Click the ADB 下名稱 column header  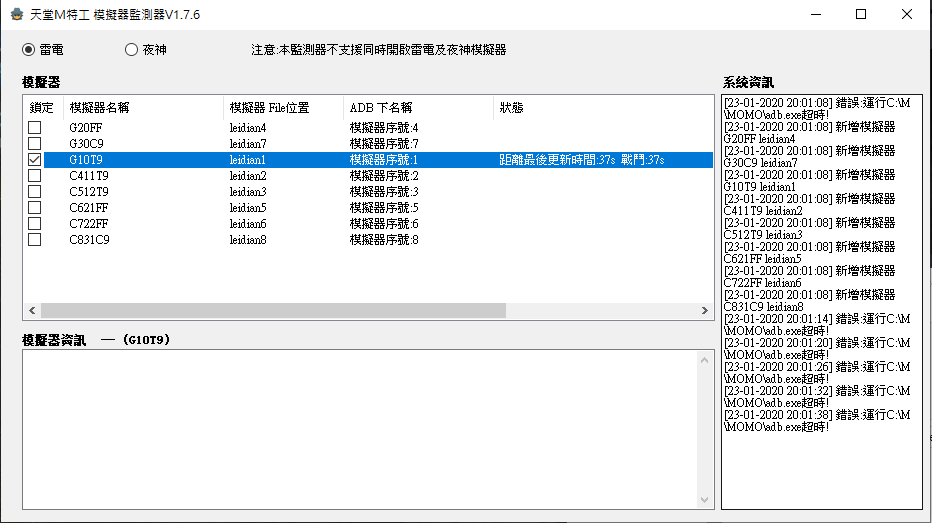tap(380, 107)
